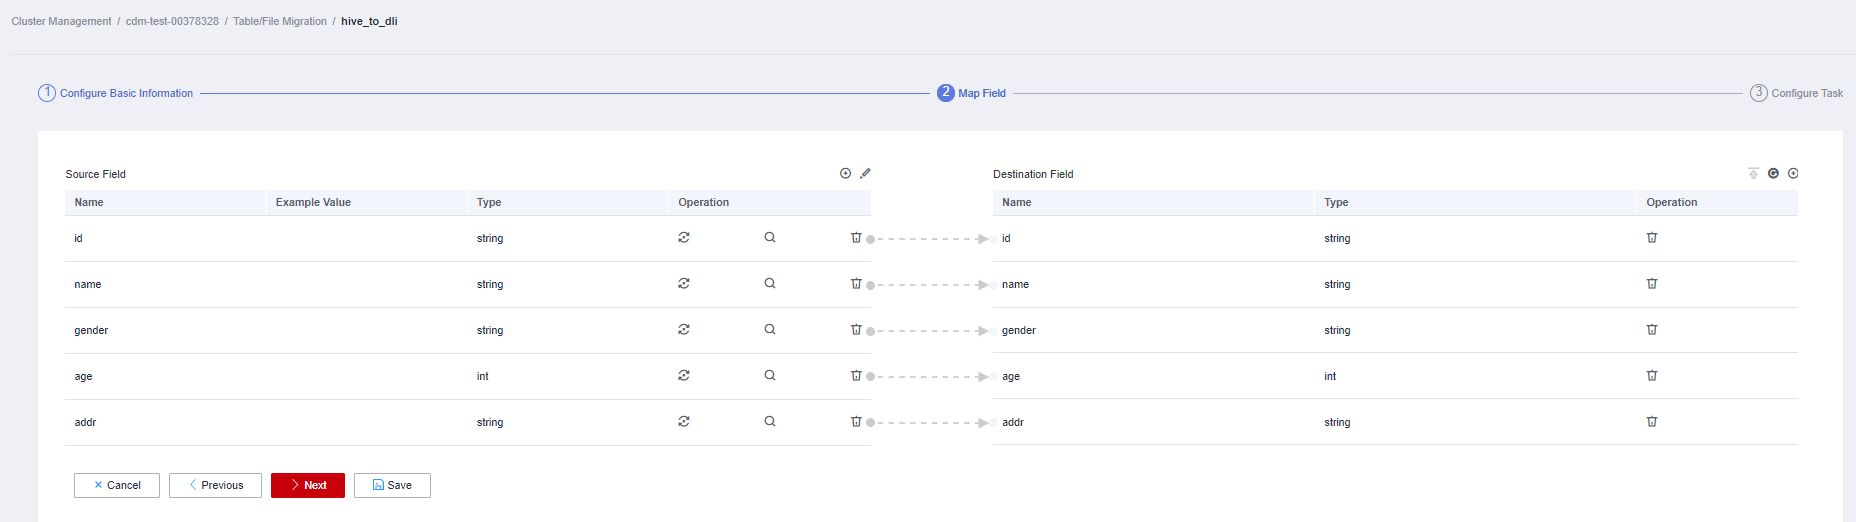Open Table/File Migration breadcrumb link
The width and height of the screenshot is (1856, 522).
[280, 21]
